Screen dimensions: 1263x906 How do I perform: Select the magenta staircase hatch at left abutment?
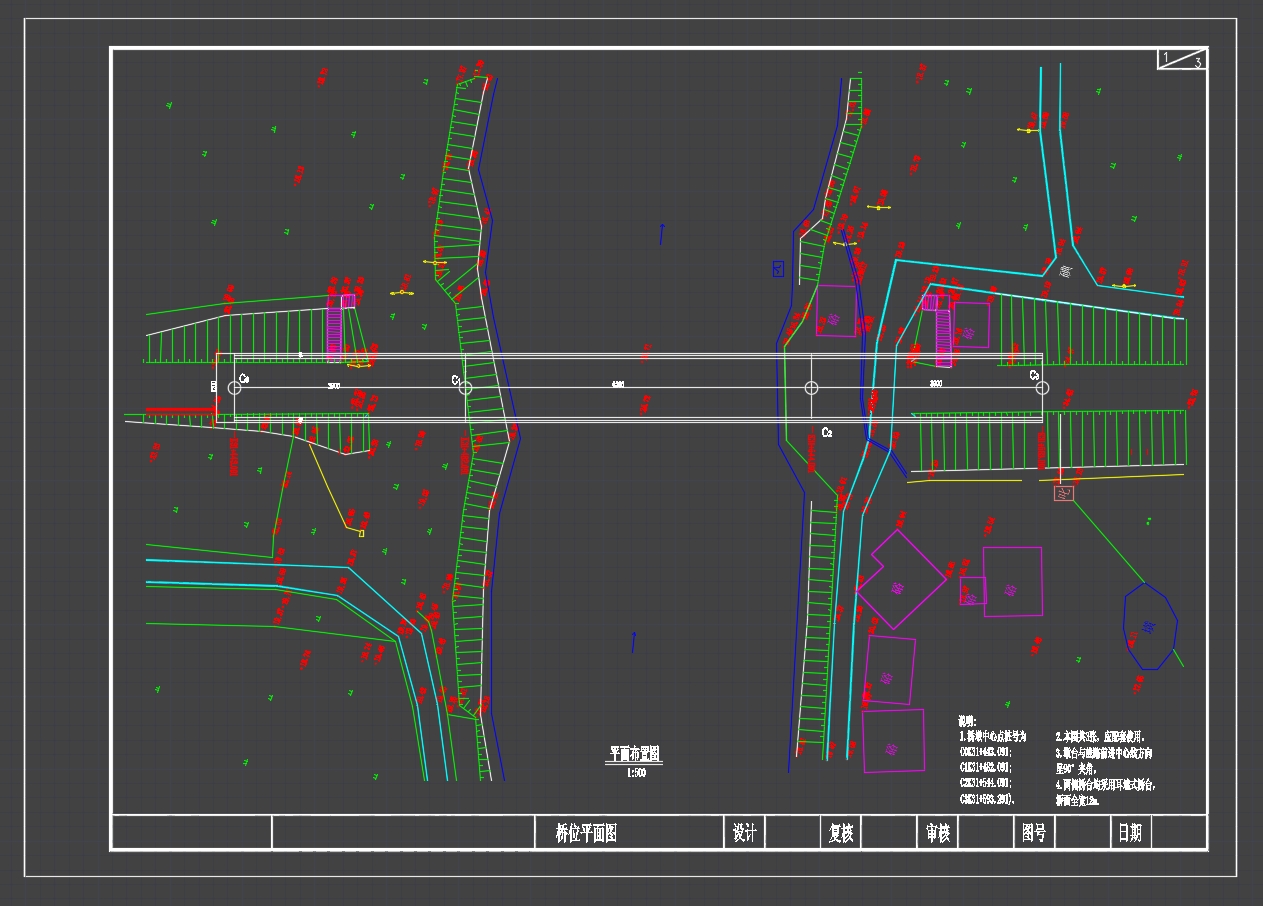pyautogui.click(x=334, y=332)
